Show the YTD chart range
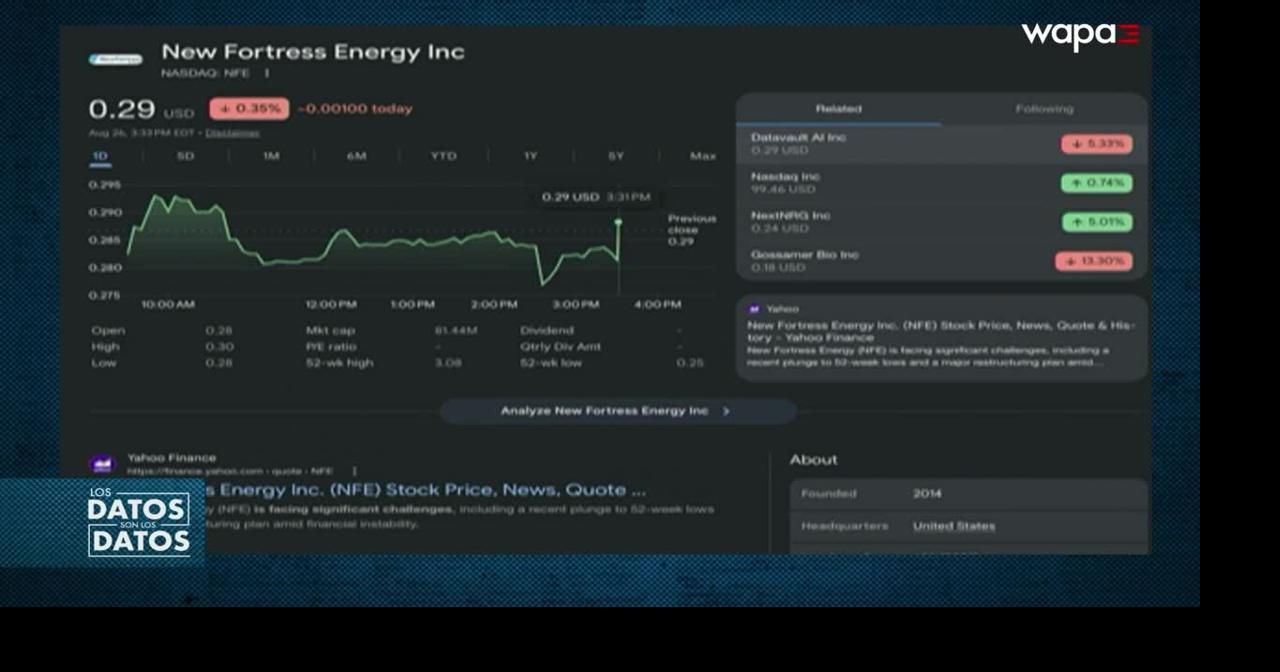The image size is (1280, 672). coord(443,156)
